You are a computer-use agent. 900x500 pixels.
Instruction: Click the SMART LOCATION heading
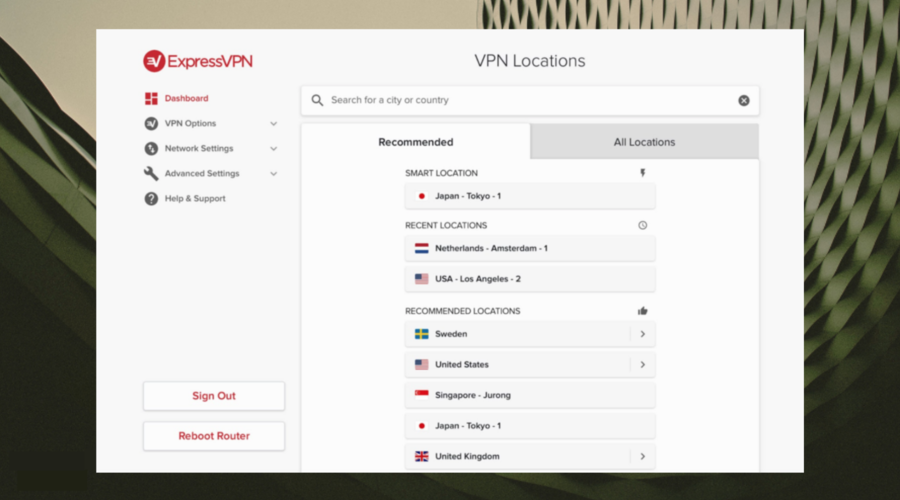click(x=441, y=173)
